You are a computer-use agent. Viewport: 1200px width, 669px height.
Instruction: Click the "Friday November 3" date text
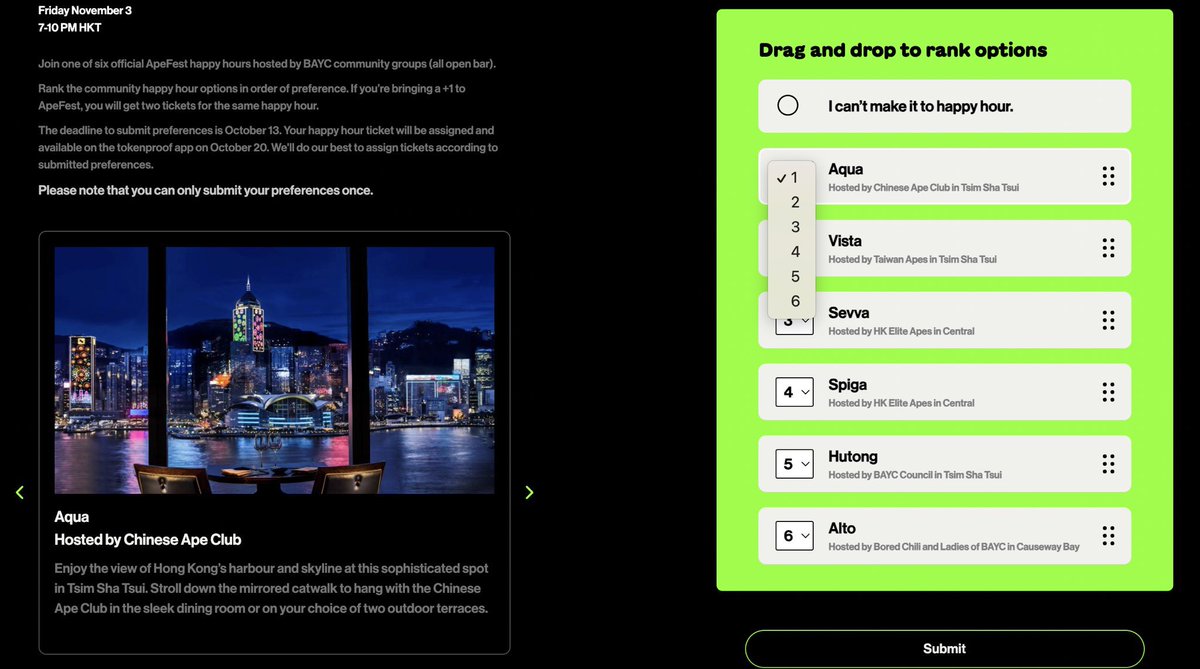85,10
